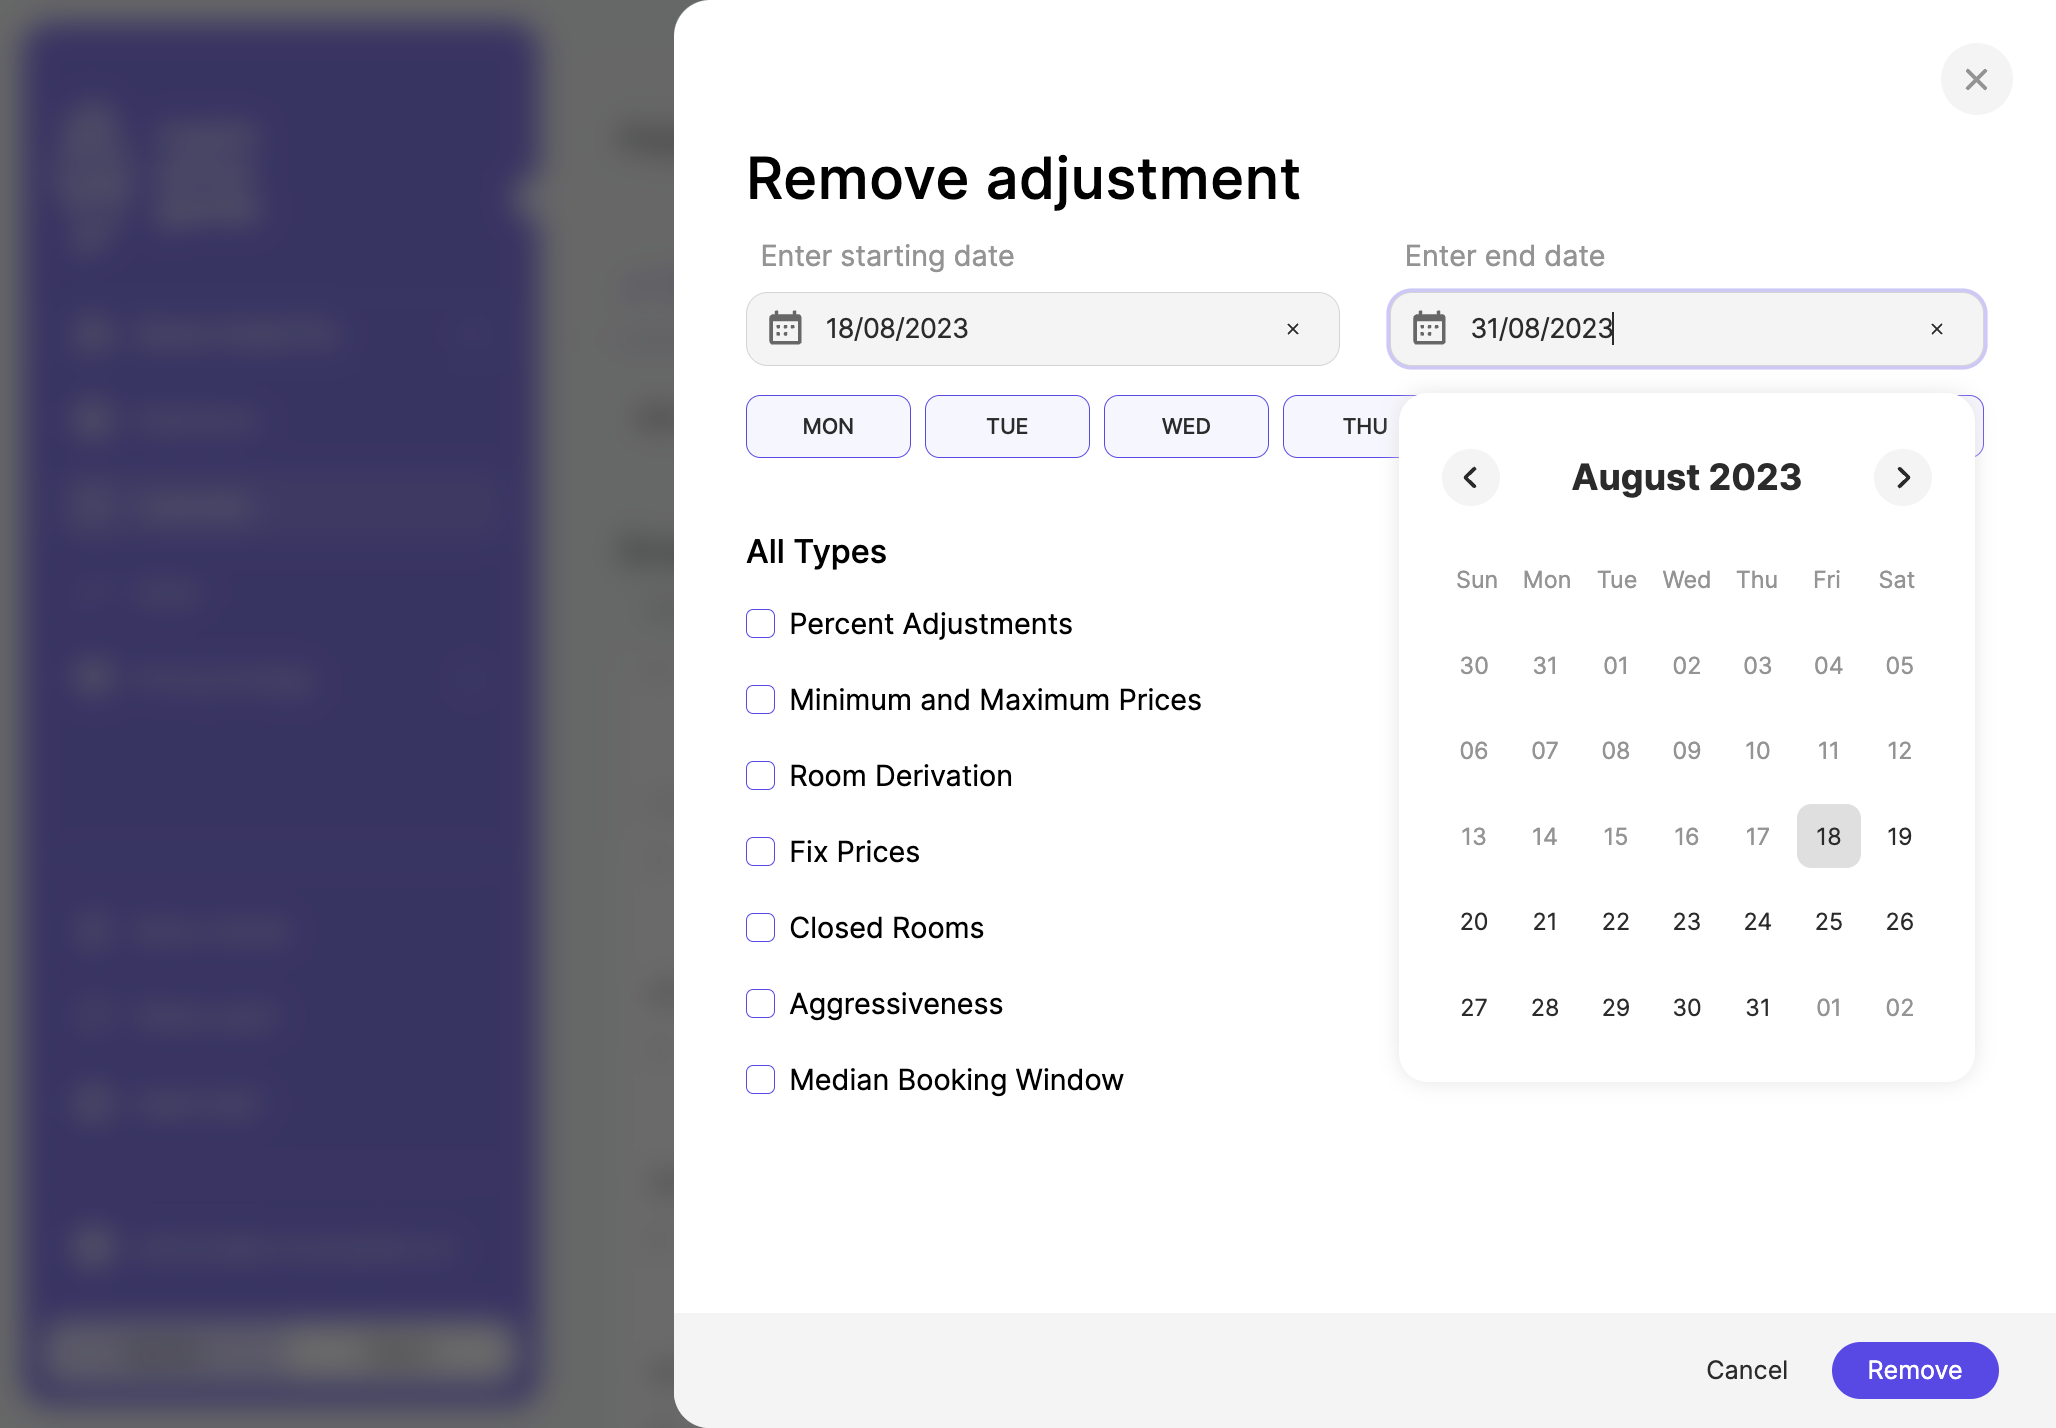The width and height of the screenshot is (2056, 1428).
Task: Tick the Room Derivation checkbox
Action: click(x=761, y=776)
